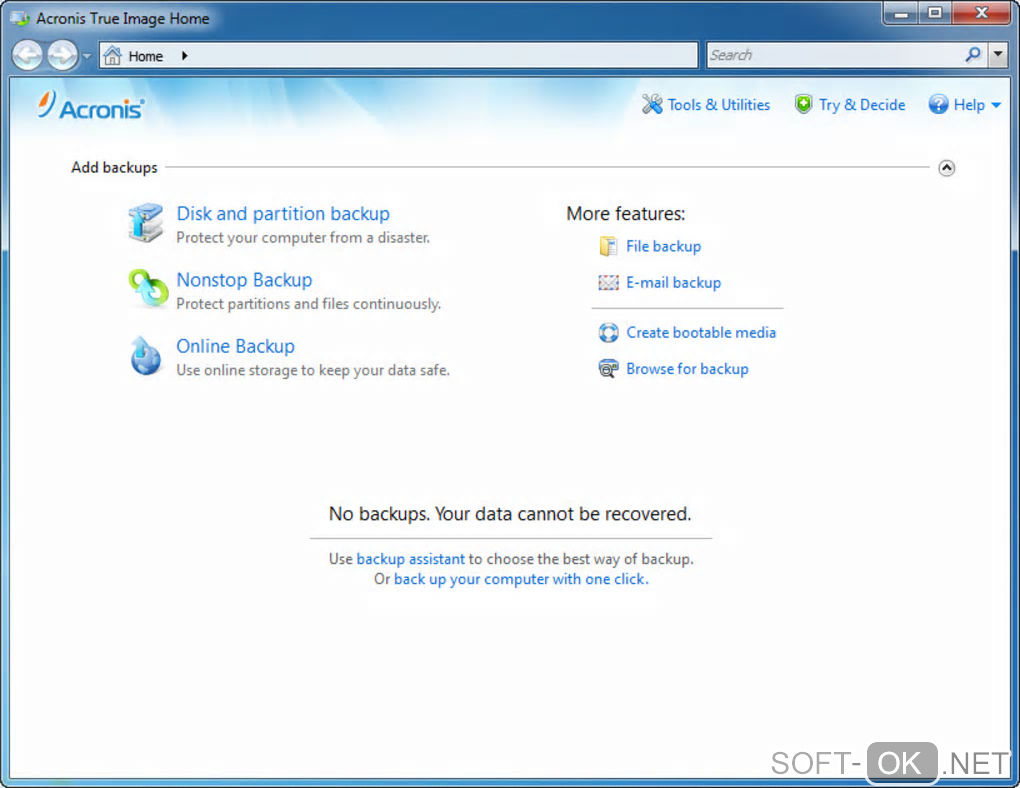This screenshot has height=788, width=1020.
Task: Click the Acronis logo
Action: 90,106
